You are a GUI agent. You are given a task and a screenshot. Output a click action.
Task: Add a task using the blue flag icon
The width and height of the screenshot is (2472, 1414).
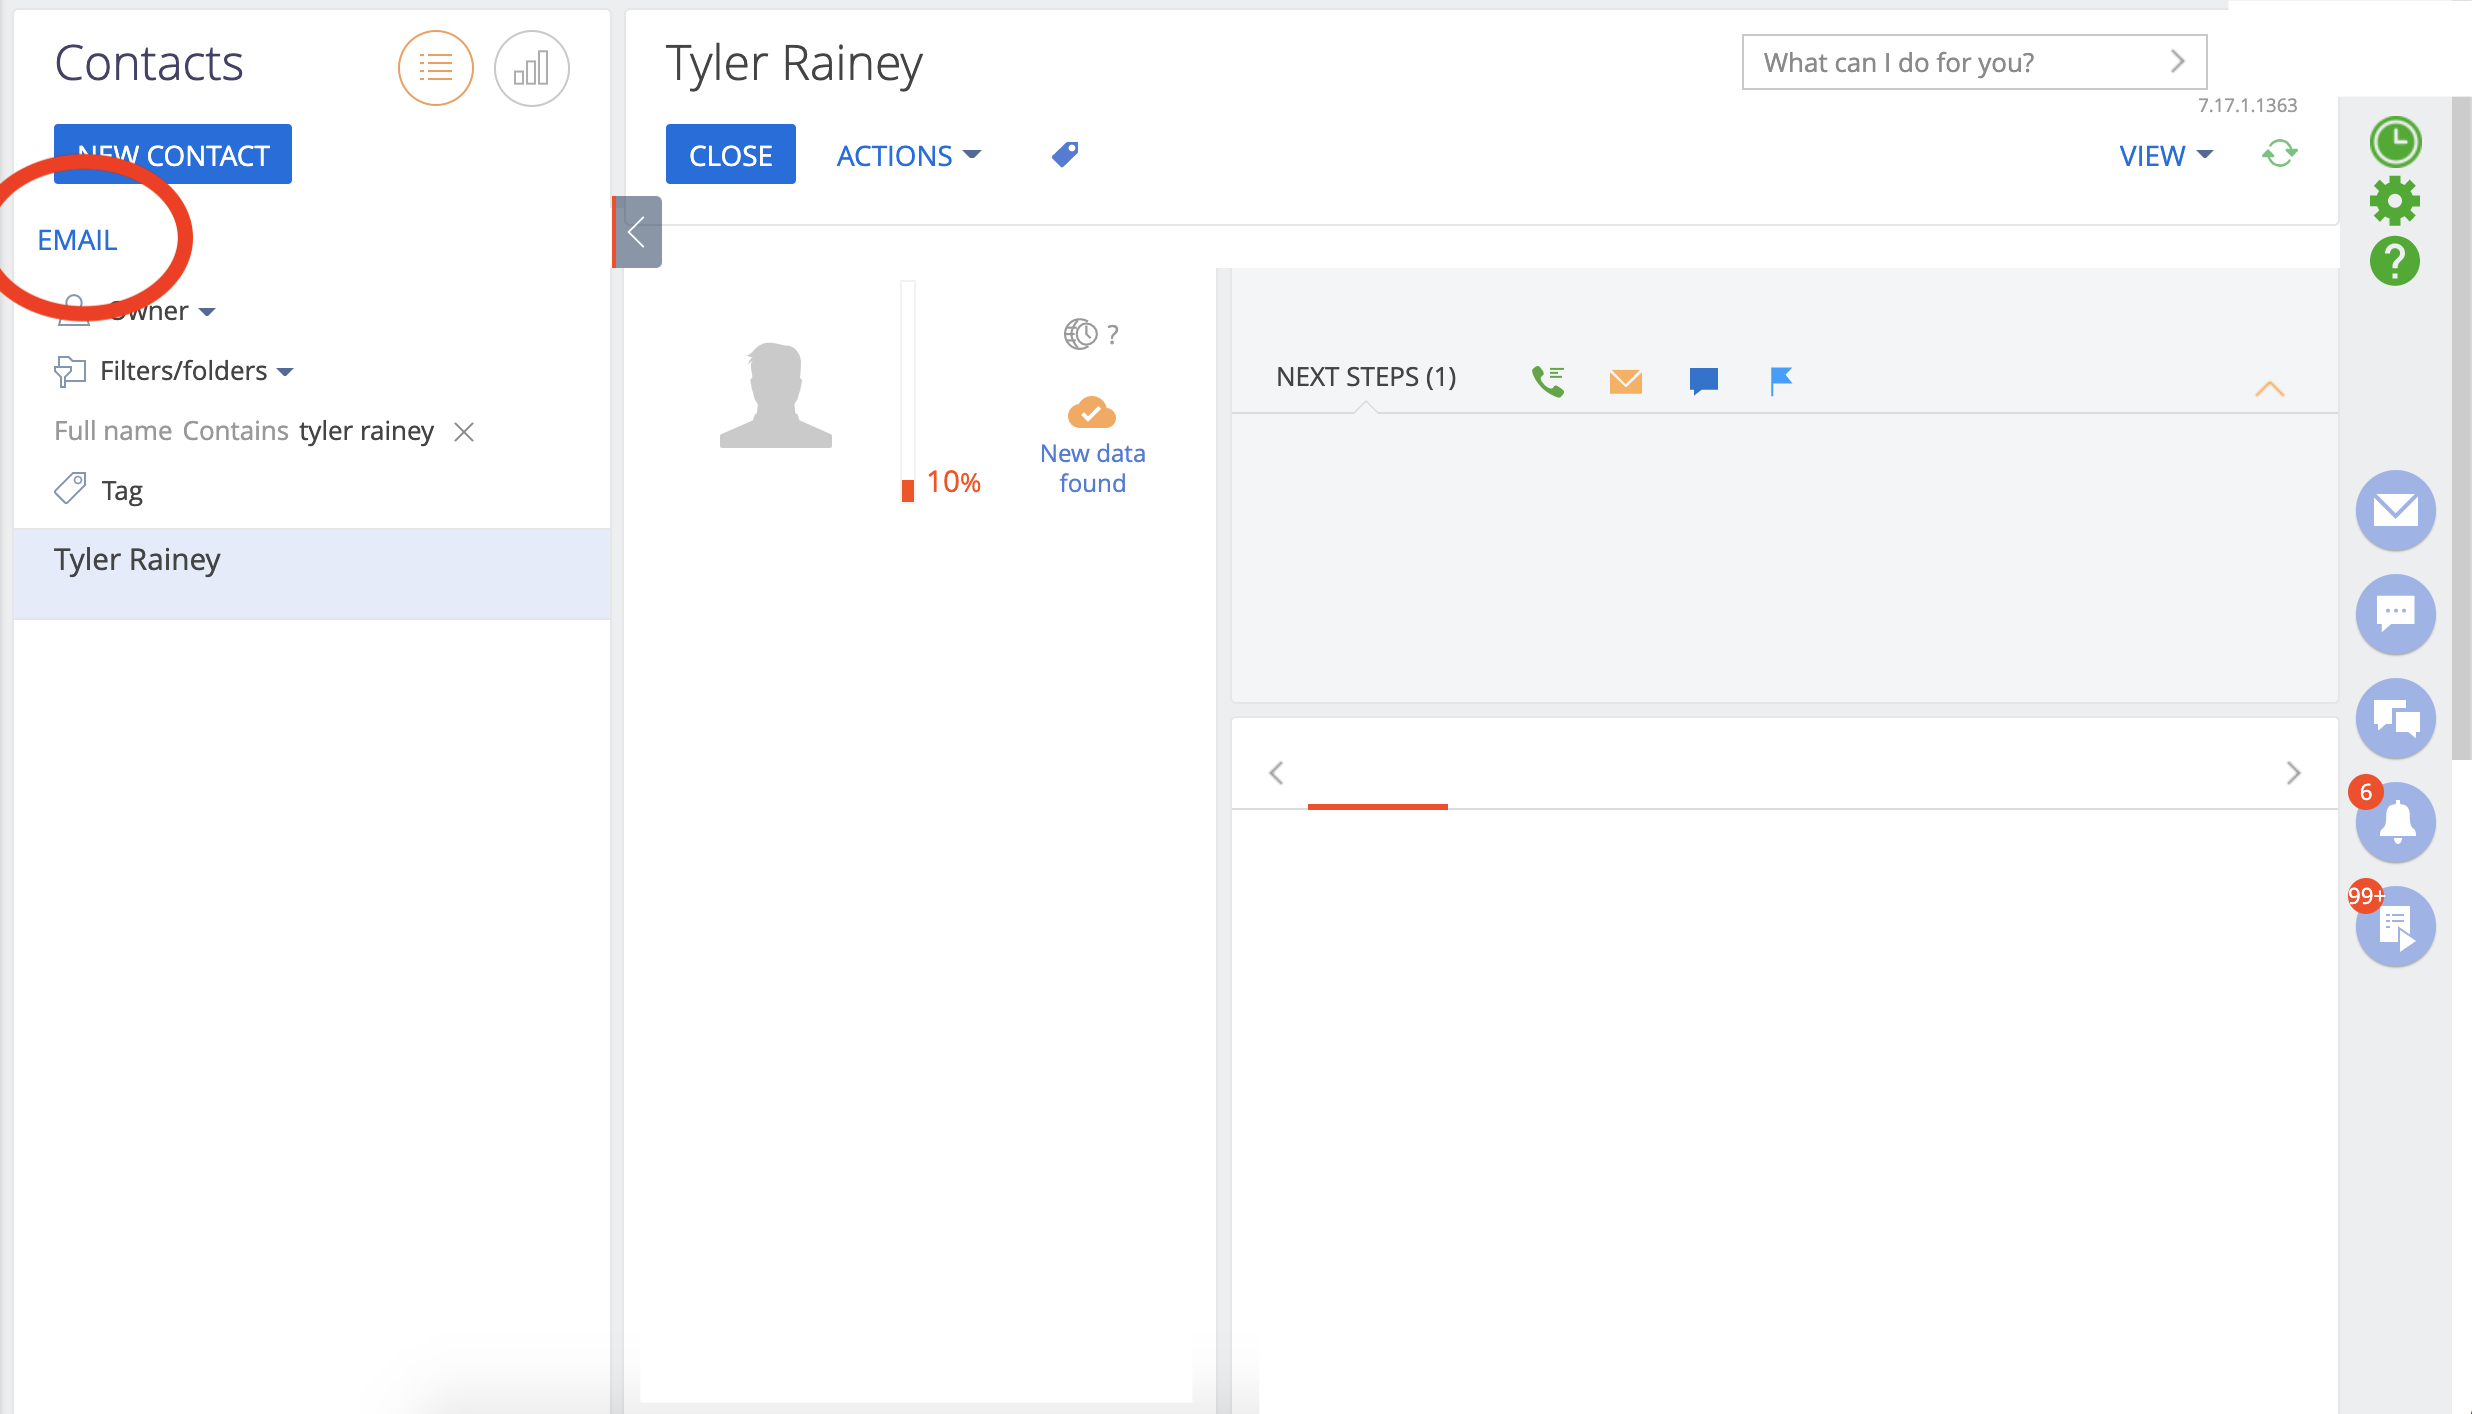[1781, 381]
